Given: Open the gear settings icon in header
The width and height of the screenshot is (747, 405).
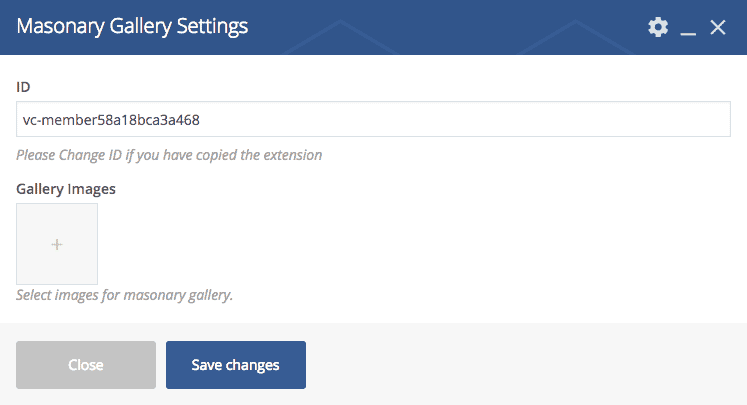Looking at the screenshot, I should (657, 27).
